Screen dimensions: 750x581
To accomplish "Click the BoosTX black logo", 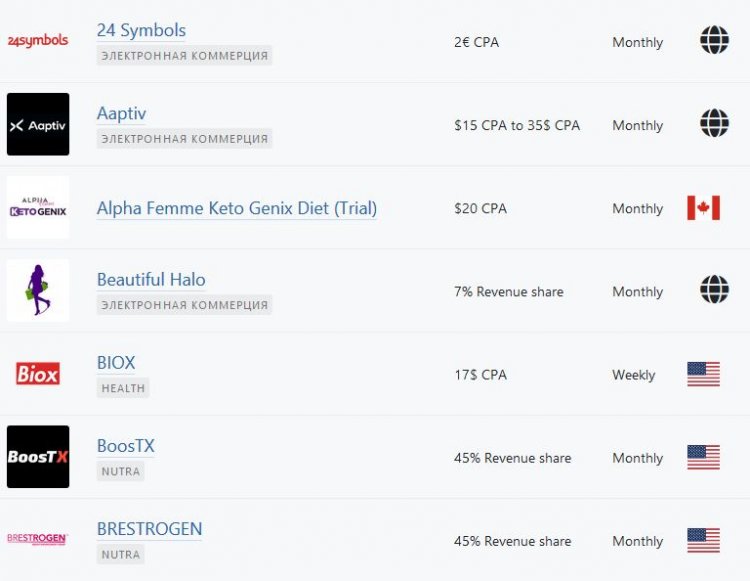I will [38, 457].
